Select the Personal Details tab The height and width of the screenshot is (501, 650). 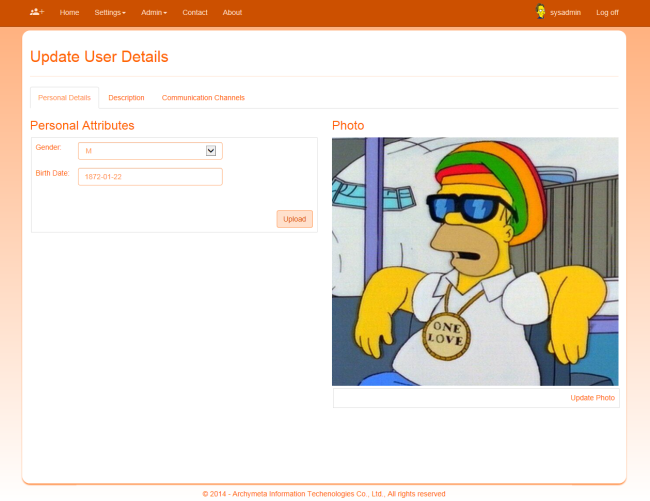click(64, 98)
